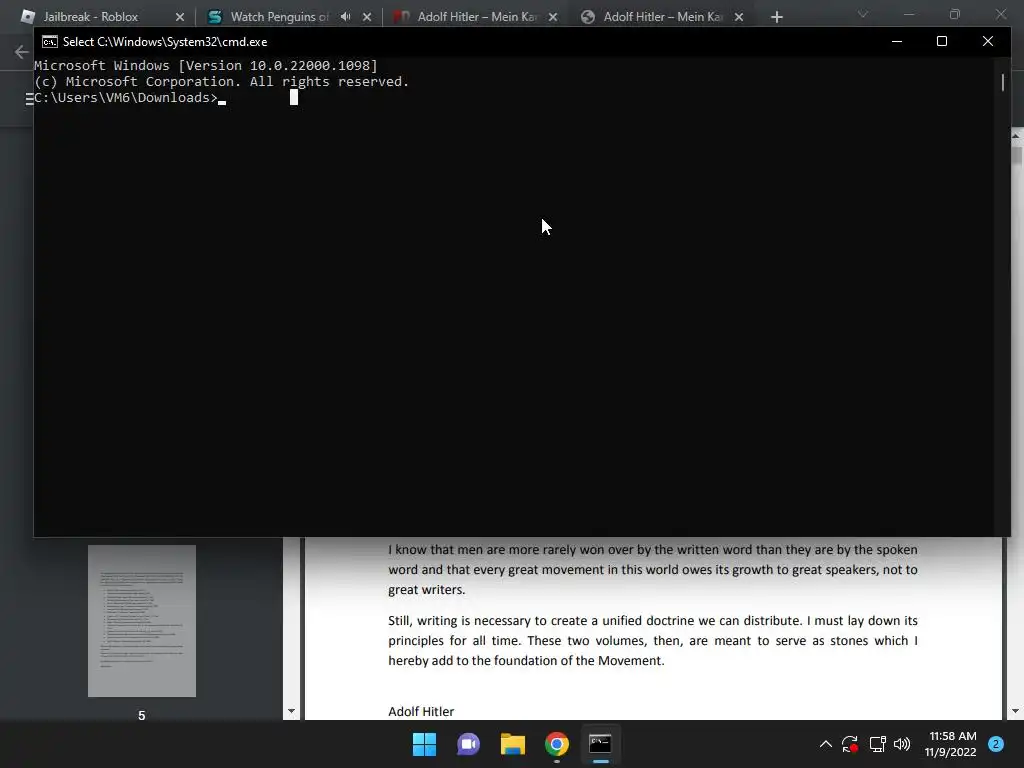
Task: Click the PDF sidebar scroll-down arrow
Action: [x=291, y=711]
